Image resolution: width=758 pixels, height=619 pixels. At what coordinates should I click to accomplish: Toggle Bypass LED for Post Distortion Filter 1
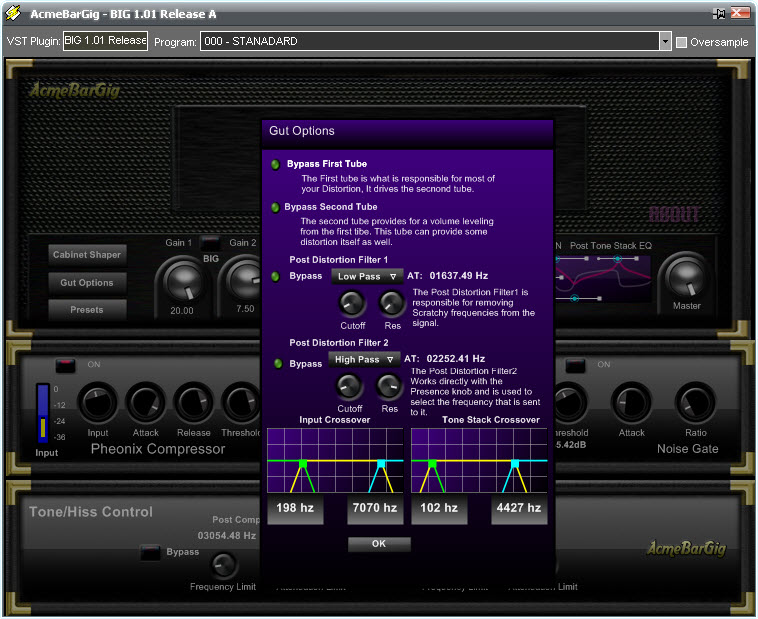[276, 277]
